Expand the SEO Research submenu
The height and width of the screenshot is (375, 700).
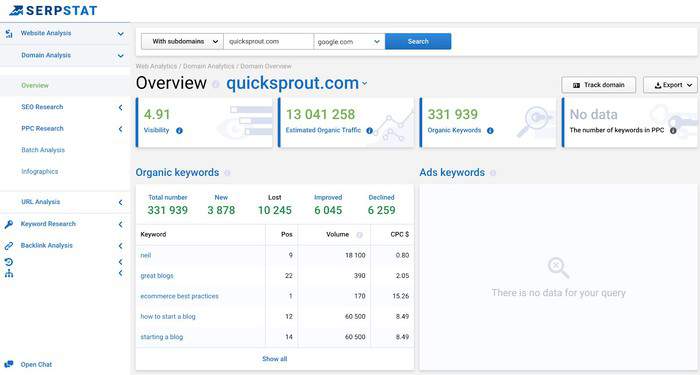tap(121, 107)
